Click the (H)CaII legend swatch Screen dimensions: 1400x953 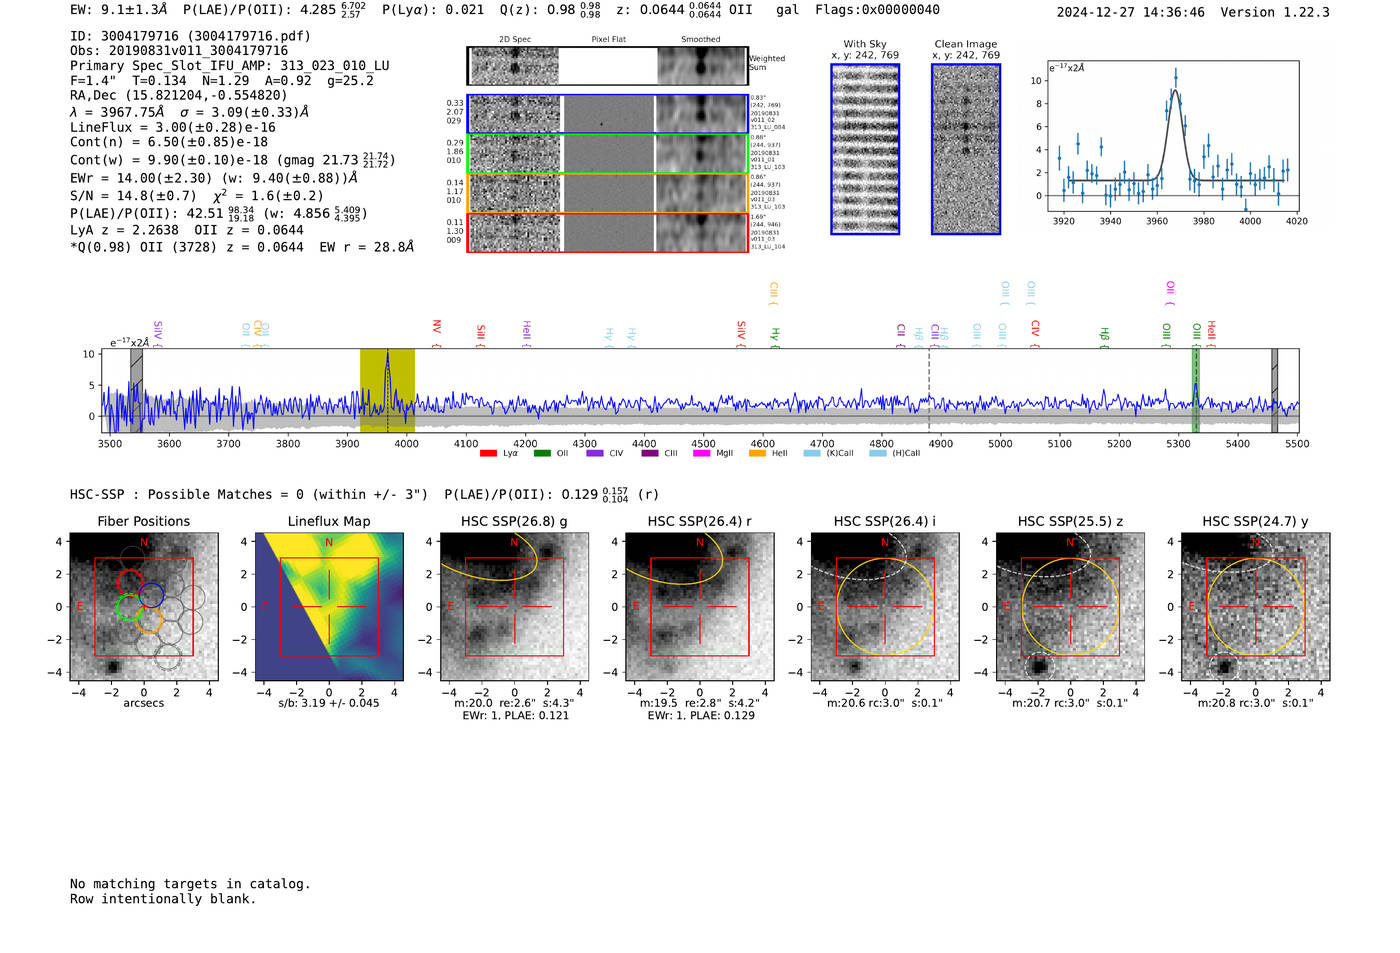(878, 453)
